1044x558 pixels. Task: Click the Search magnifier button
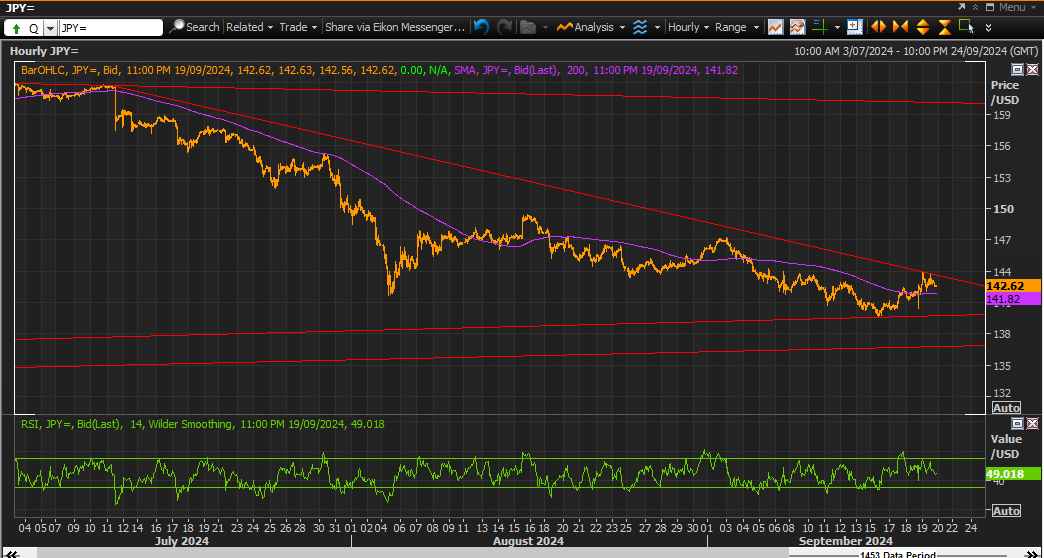[194, 27]
